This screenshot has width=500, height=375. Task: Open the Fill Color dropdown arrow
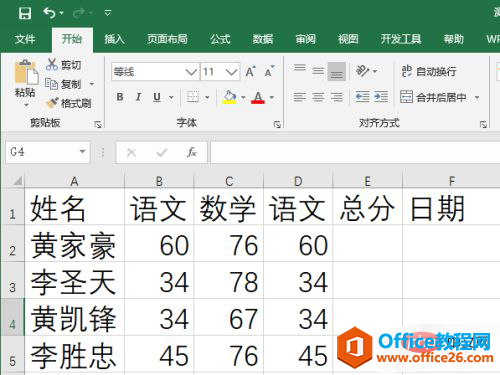coord(243,97)
